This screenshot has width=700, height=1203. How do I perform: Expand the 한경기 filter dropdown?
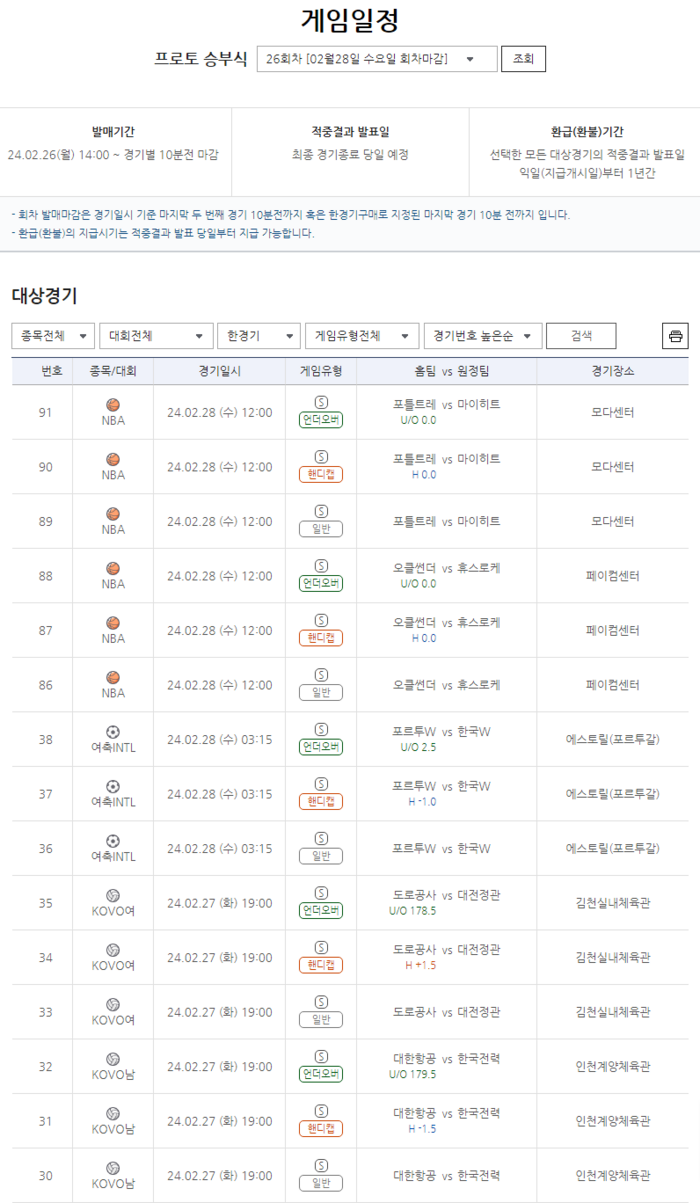pyautogui.click(x=259, y=336)
